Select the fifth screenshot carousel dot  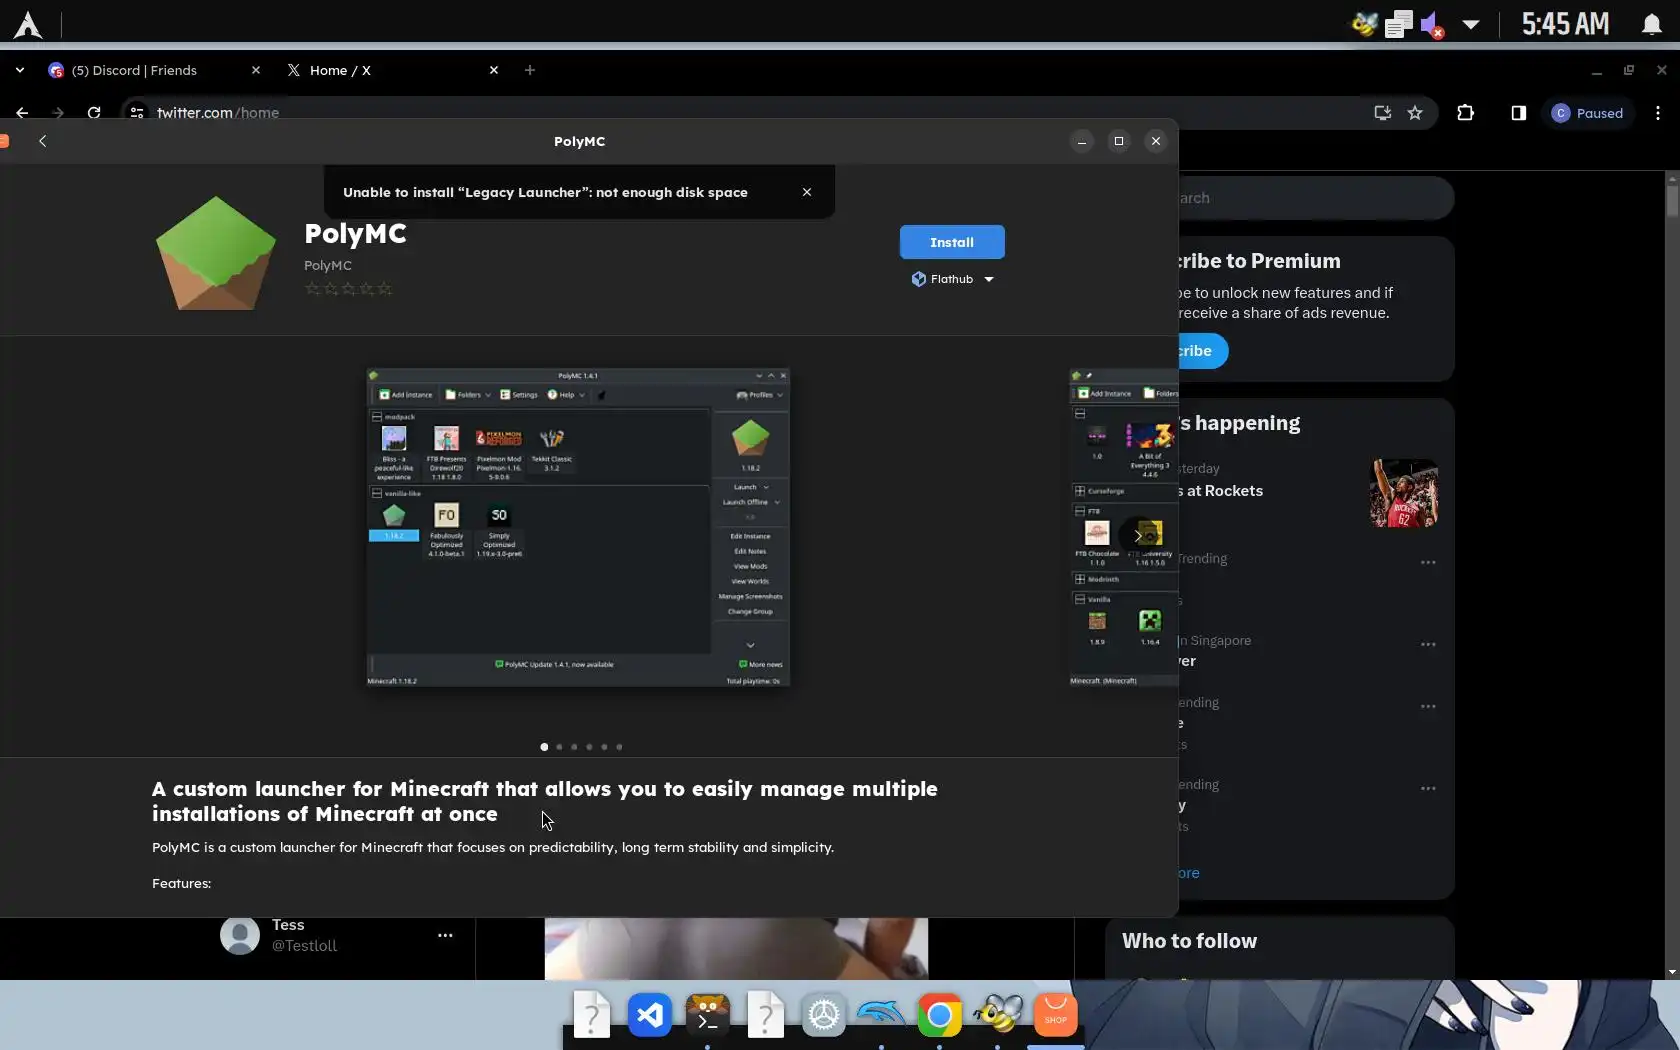click(x=604, y=747)
